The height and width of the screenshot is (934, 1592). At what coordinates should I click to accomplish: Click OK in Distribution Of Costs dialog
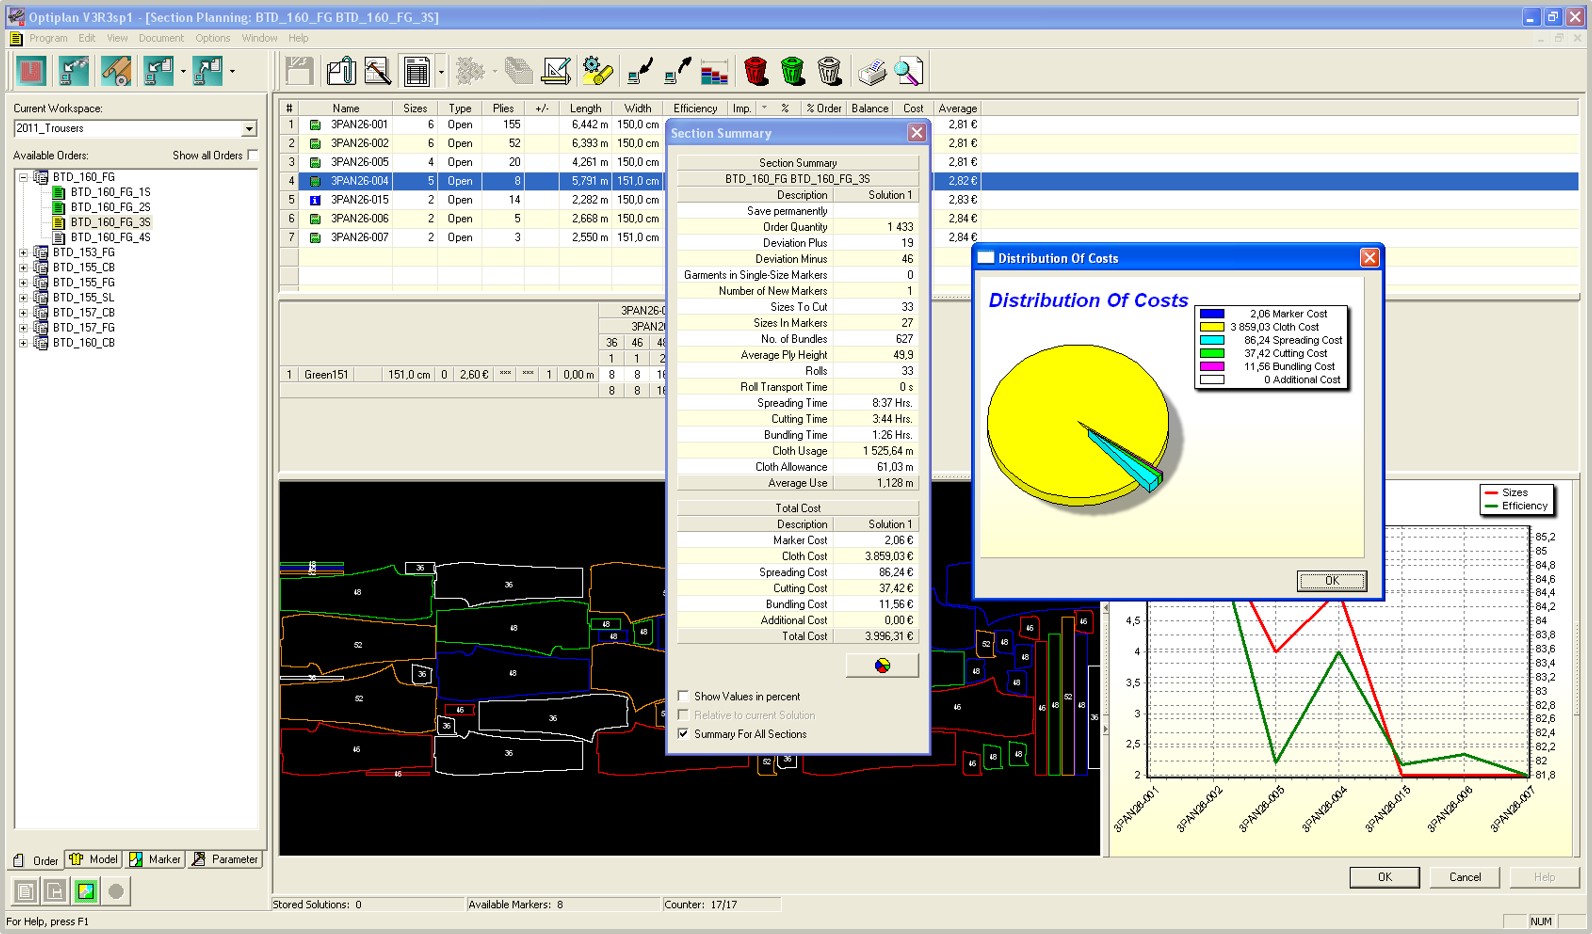[x=1331, y=580]
